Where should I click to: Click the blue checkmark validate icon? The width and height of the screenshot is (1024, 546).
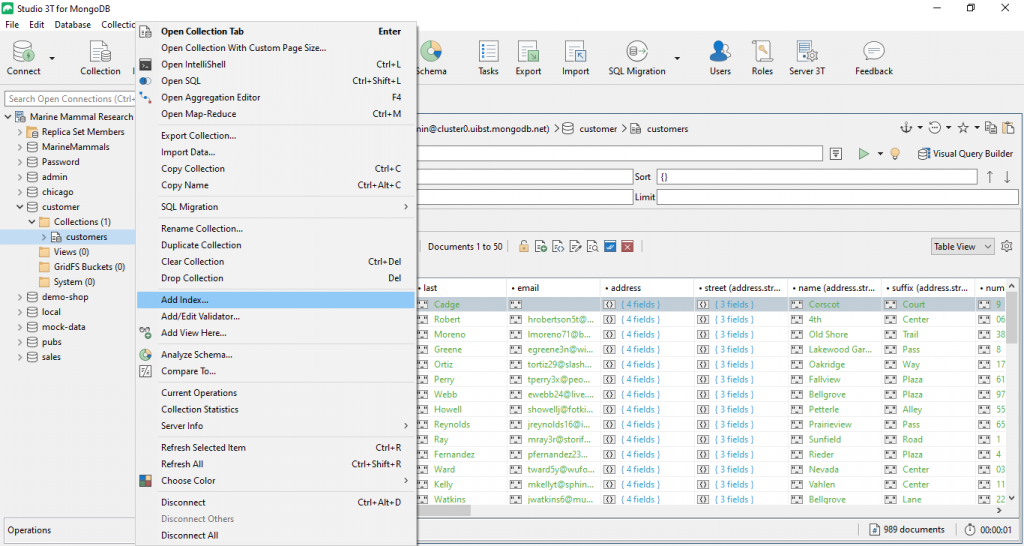pos(610,246)
